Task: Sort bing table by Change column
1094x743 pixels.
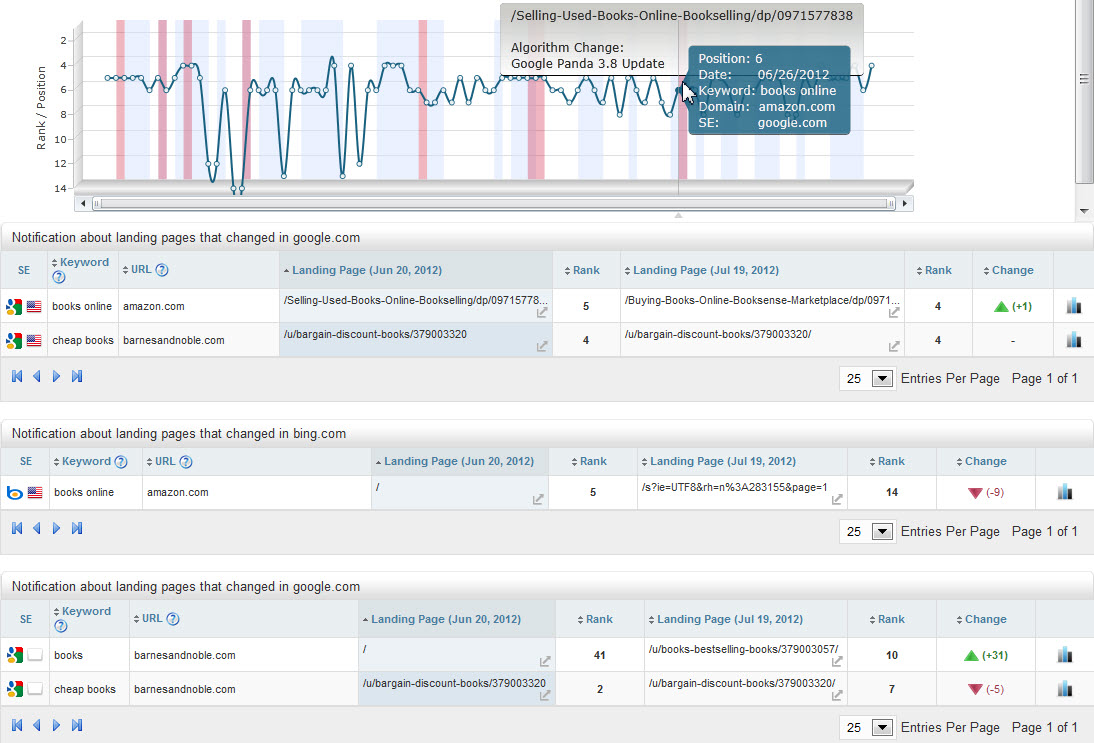Action: [985, 461]
